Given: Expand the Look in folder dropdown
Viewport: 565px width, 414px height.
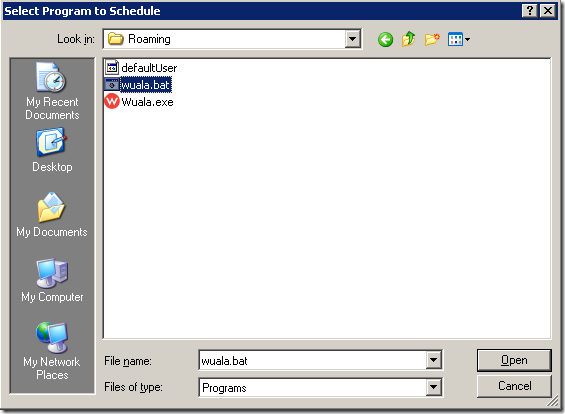Looking at the screenshot, I should 352,39.
